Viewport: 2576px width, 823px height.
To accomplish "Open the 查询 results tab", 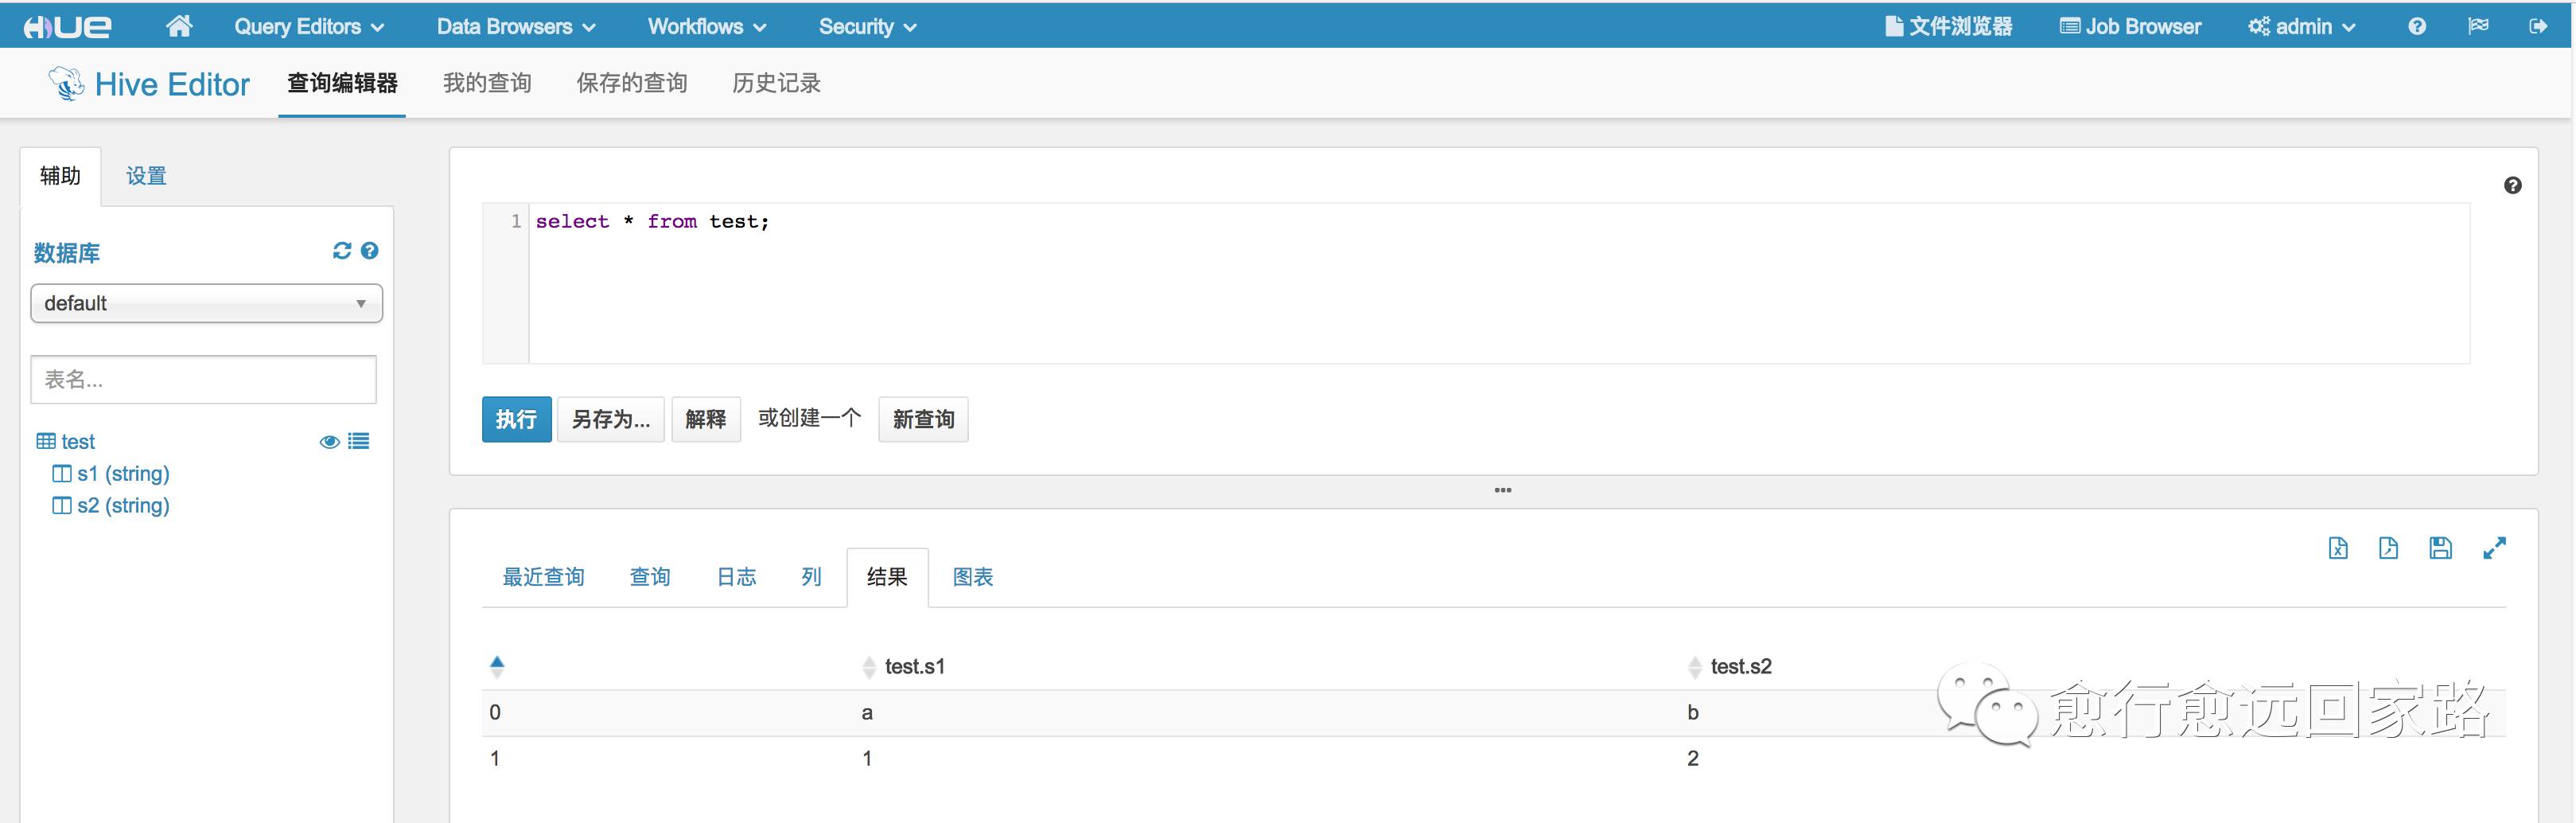I will [650, 577].
